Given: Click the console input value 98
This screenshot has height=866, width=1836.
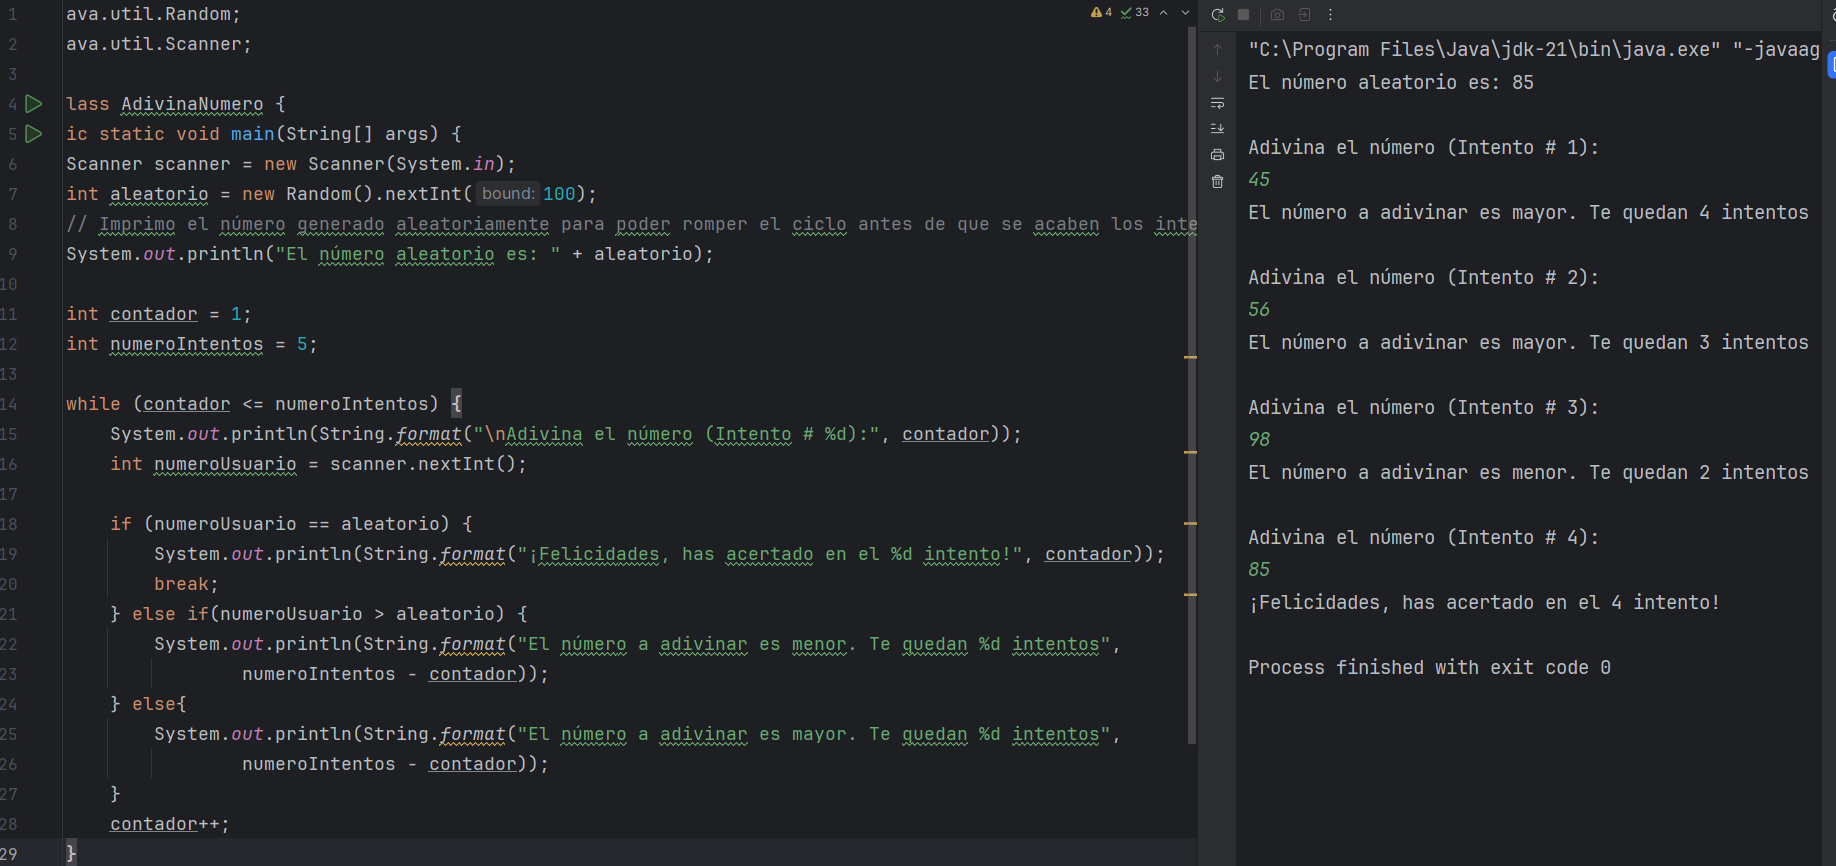Looking at the screenshot, I should click(x=1259, y=439).
